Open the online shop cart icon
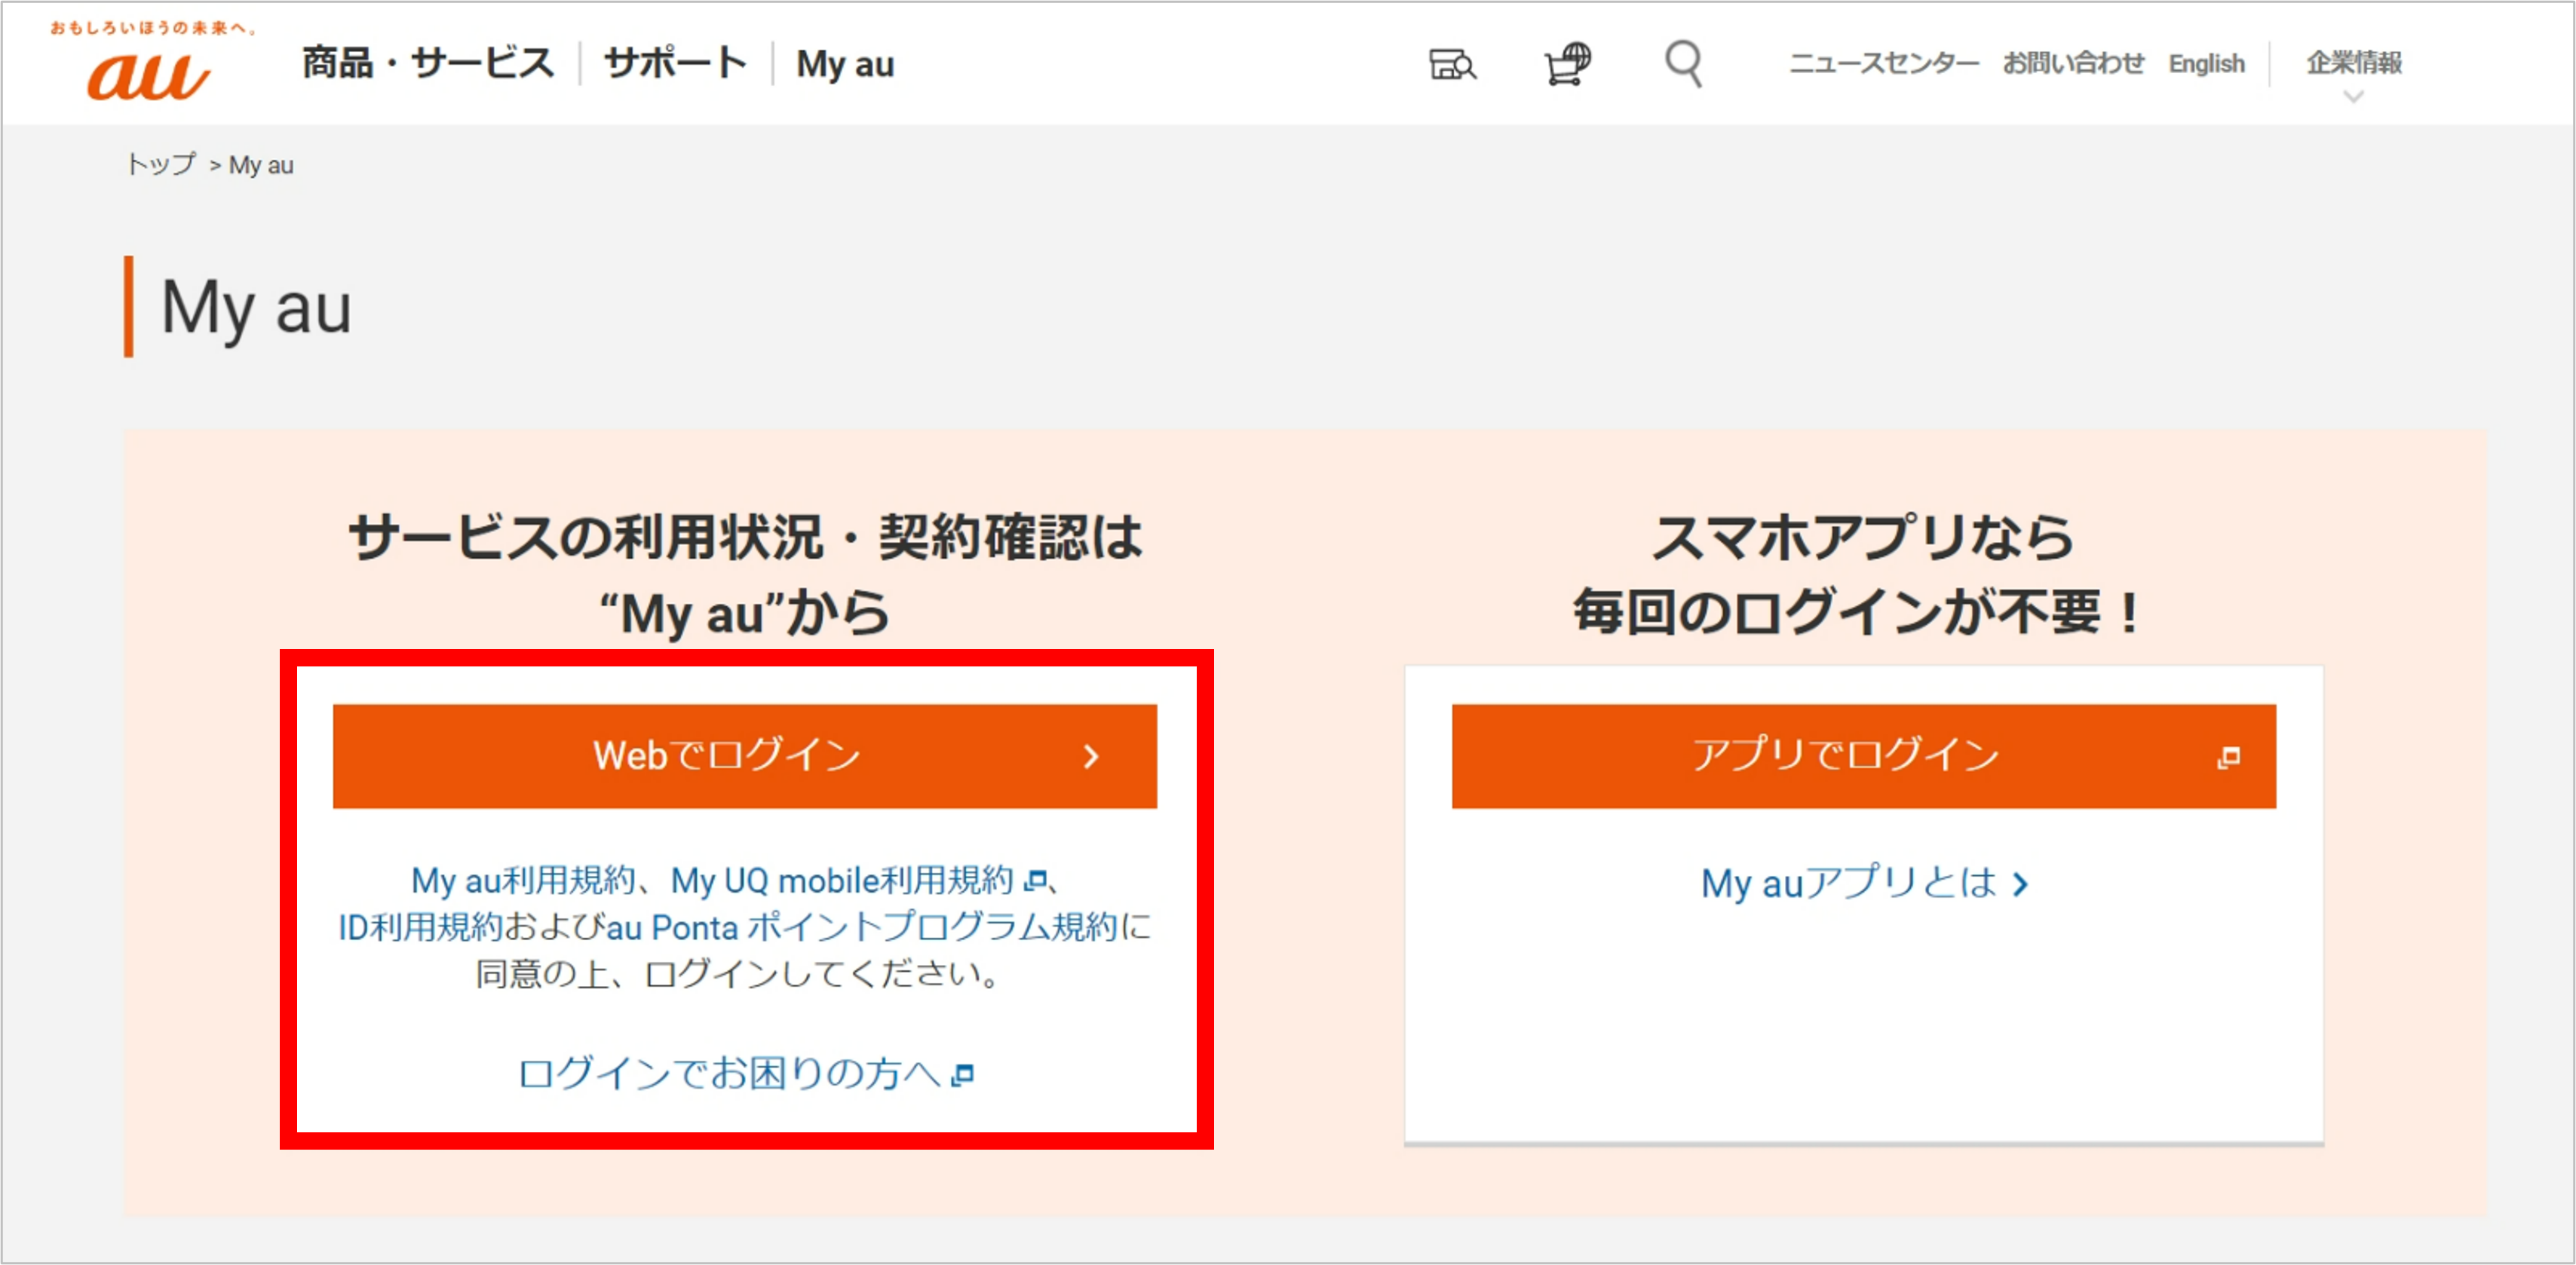This screenshot has width=2576, height=1265. (1567, 64)
